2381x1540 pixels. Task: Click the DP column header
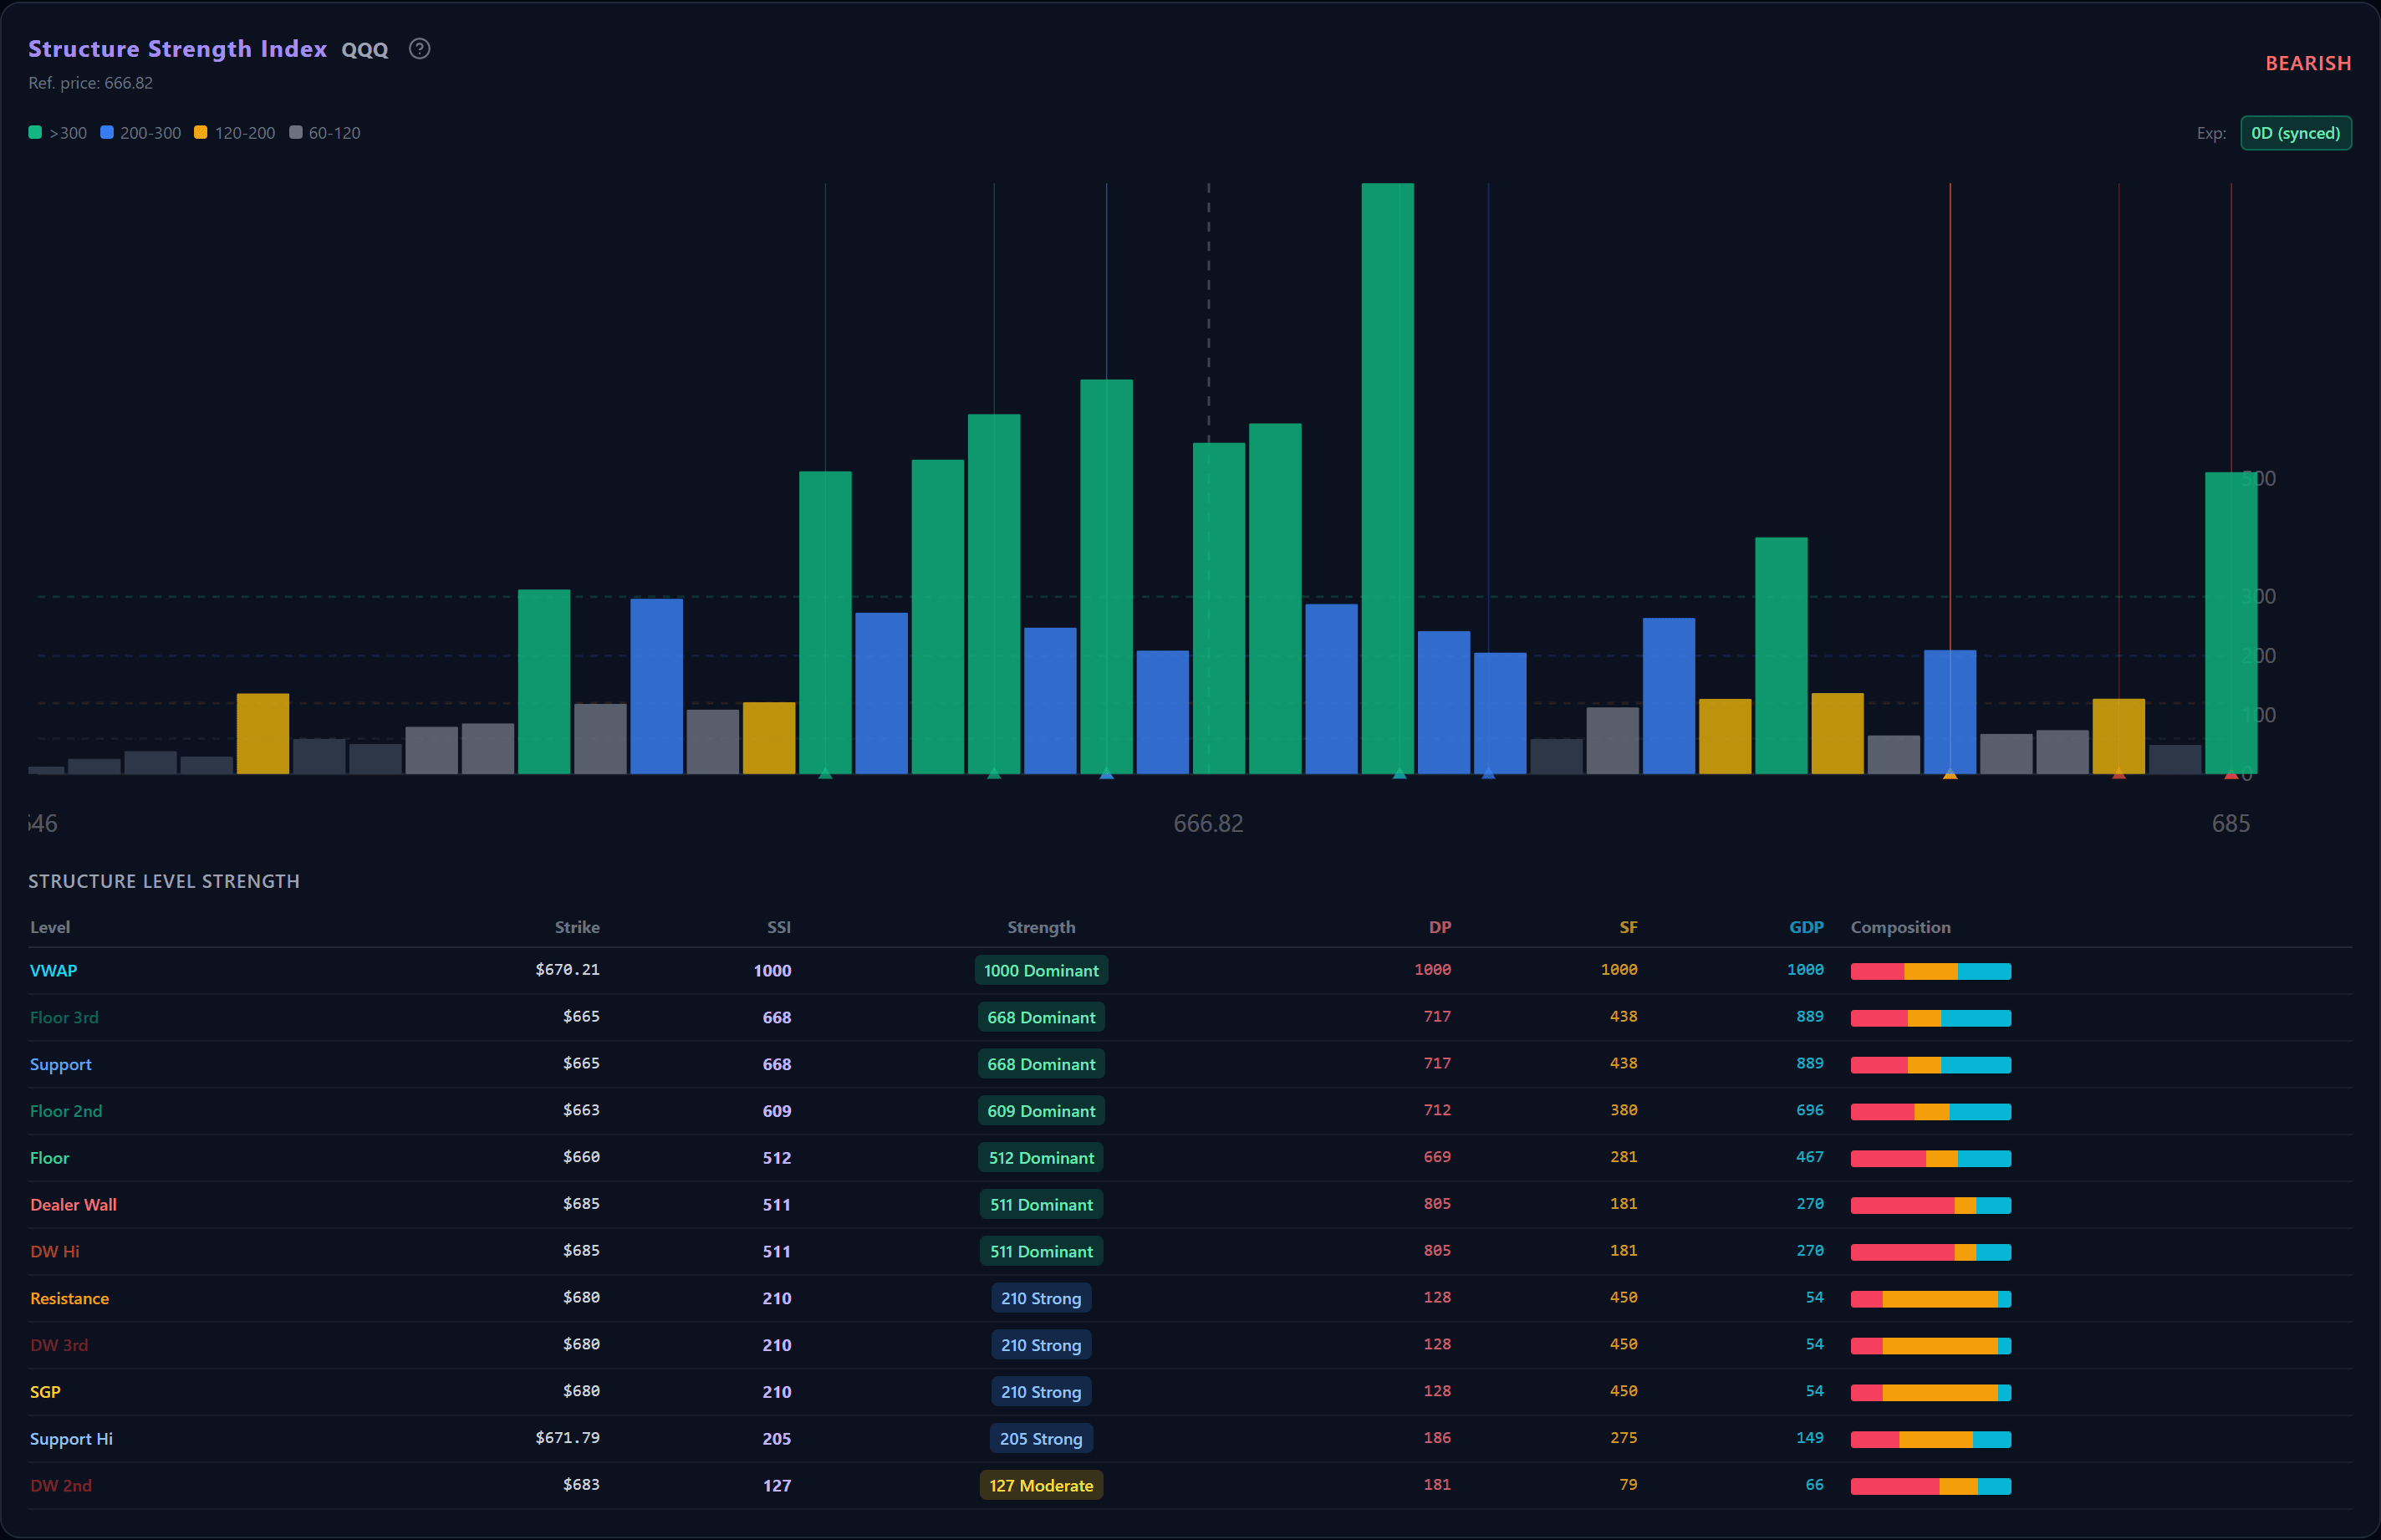(x=1439, y=927)
